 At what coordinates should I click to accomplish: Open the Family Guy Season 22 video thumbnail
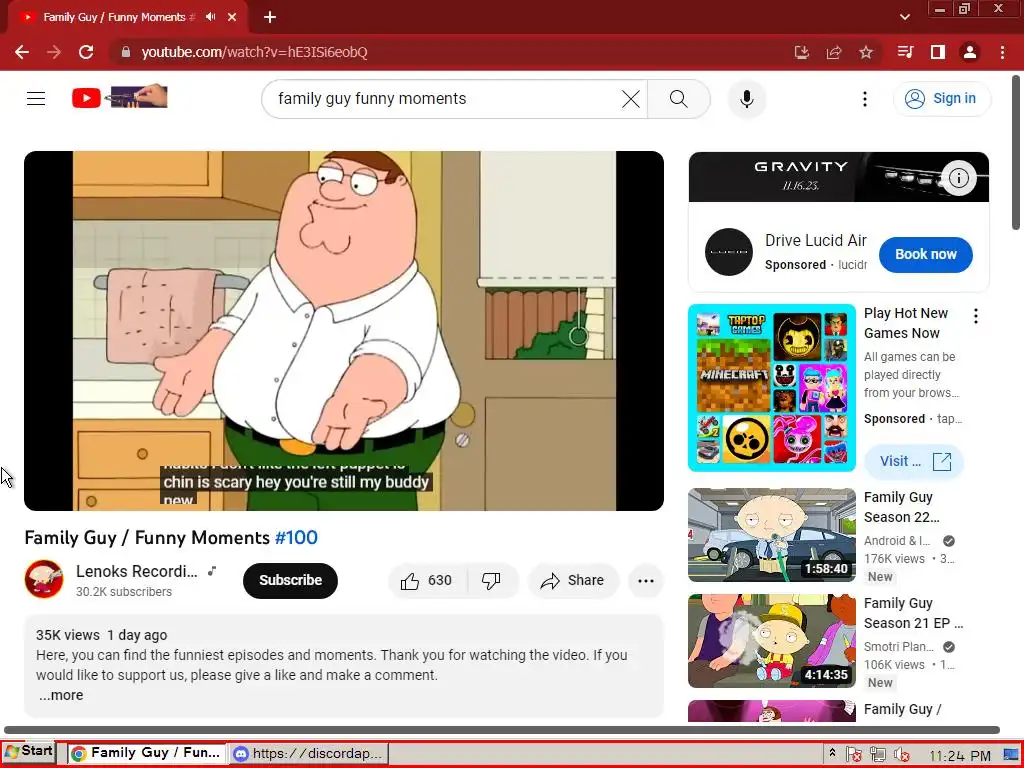(771, 535)
